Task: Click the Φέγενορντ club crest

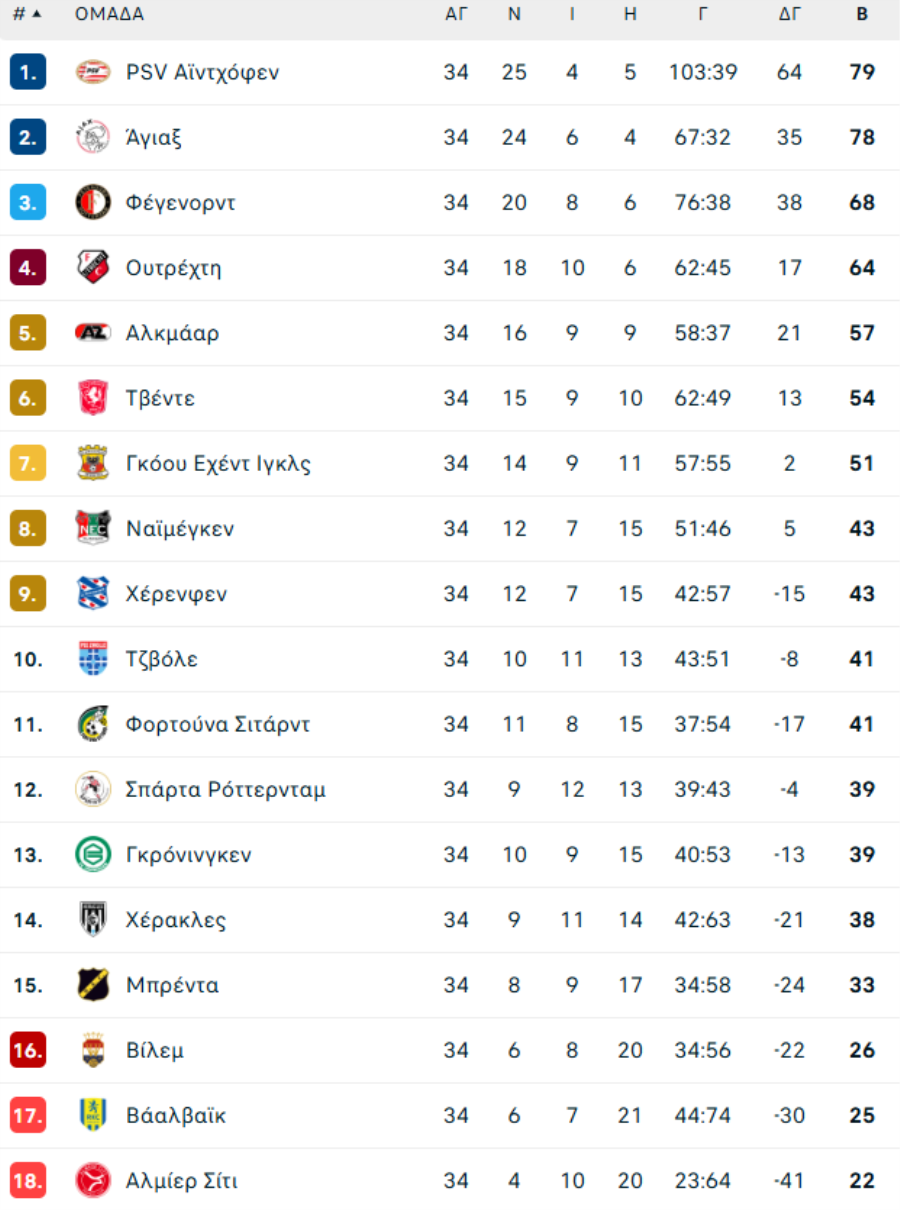Action: click(x=93, y=203)
